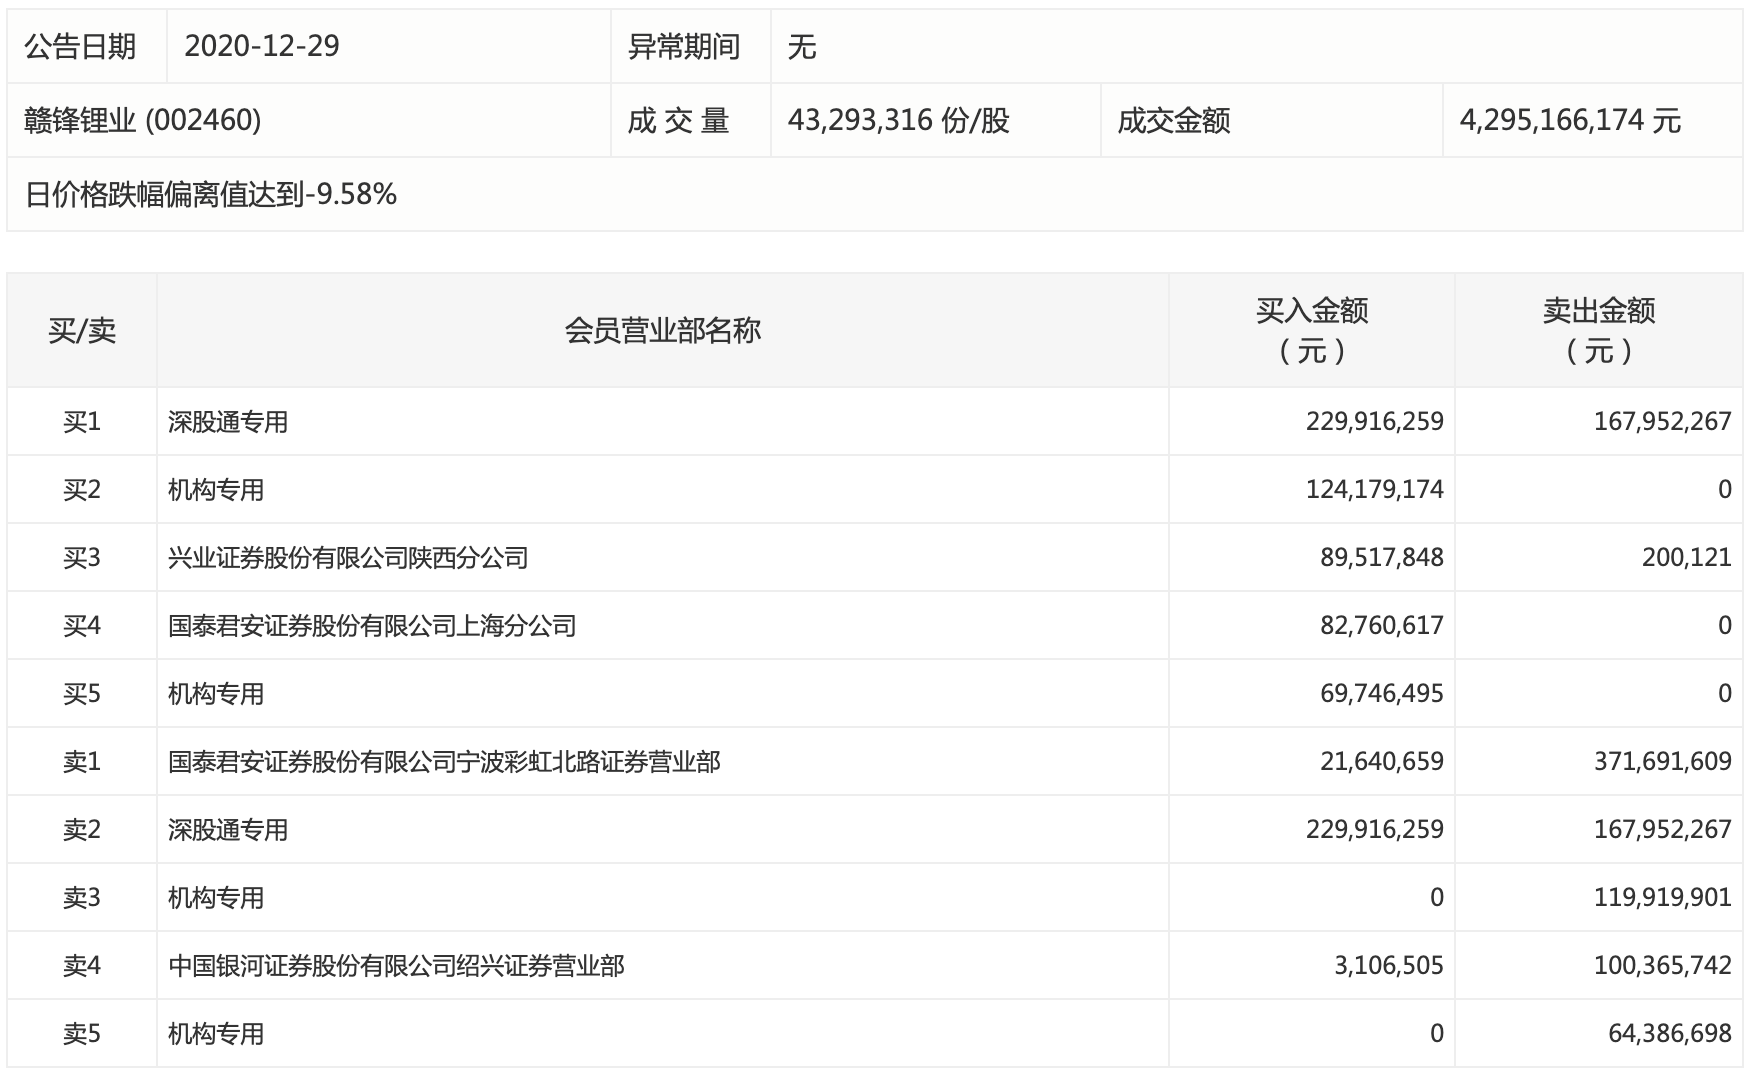1754x1082 pixels.
Task: Open 兴业证券股份有限公司陕西分公司 entry
Action: pos(348,558)
